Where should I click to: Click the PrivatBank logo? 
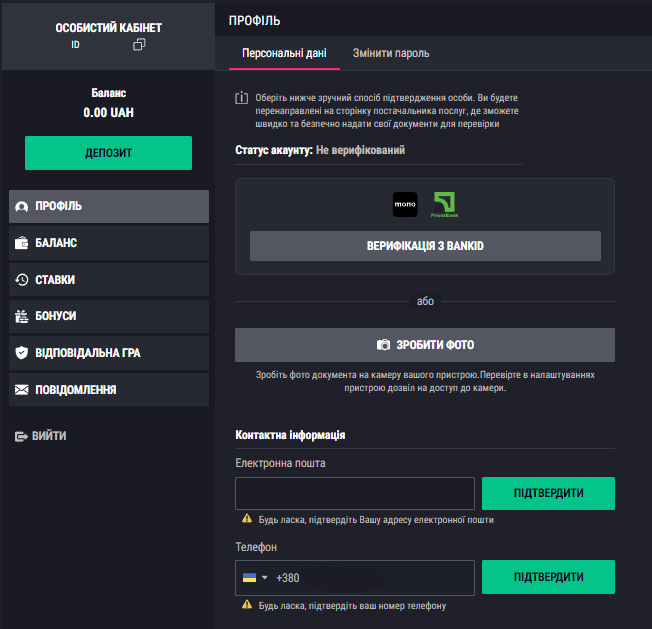(444, 205)
